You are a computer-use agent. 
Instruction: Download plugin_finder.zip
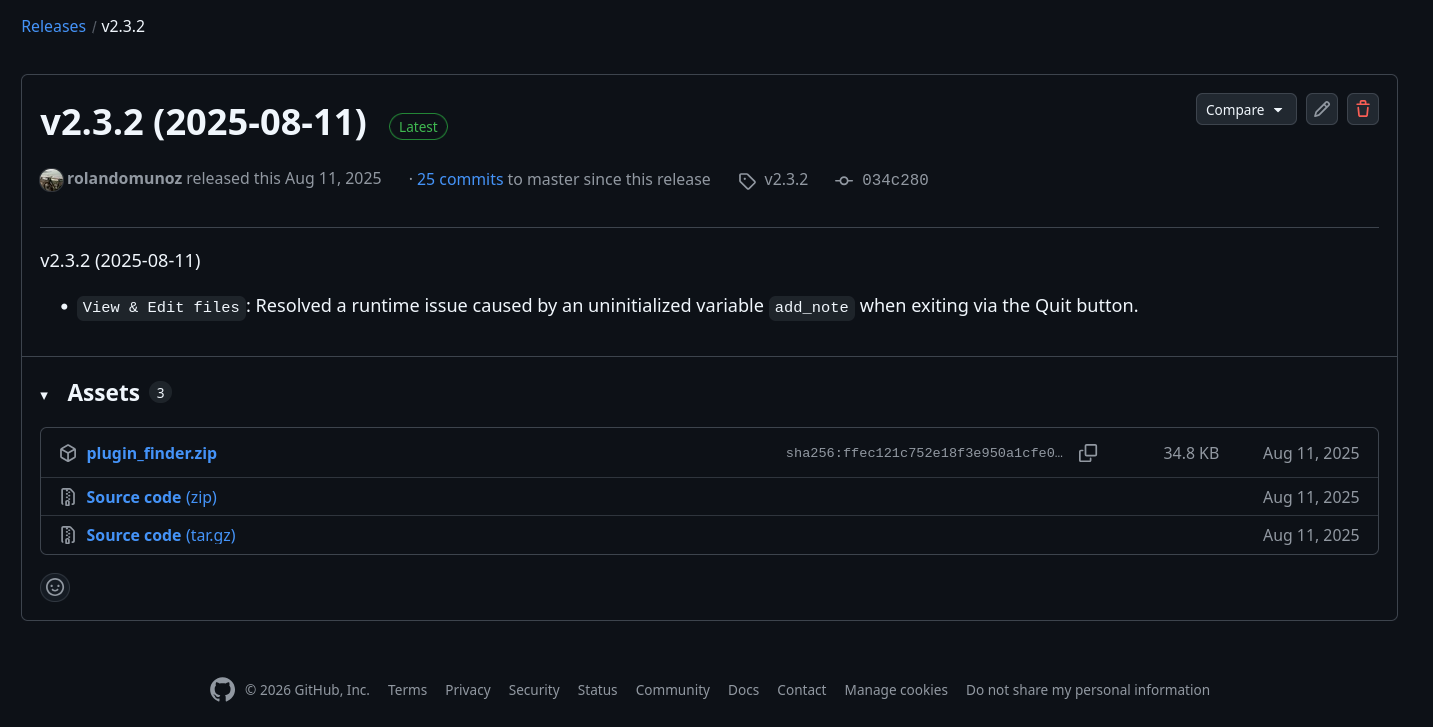tap(152, 453)
